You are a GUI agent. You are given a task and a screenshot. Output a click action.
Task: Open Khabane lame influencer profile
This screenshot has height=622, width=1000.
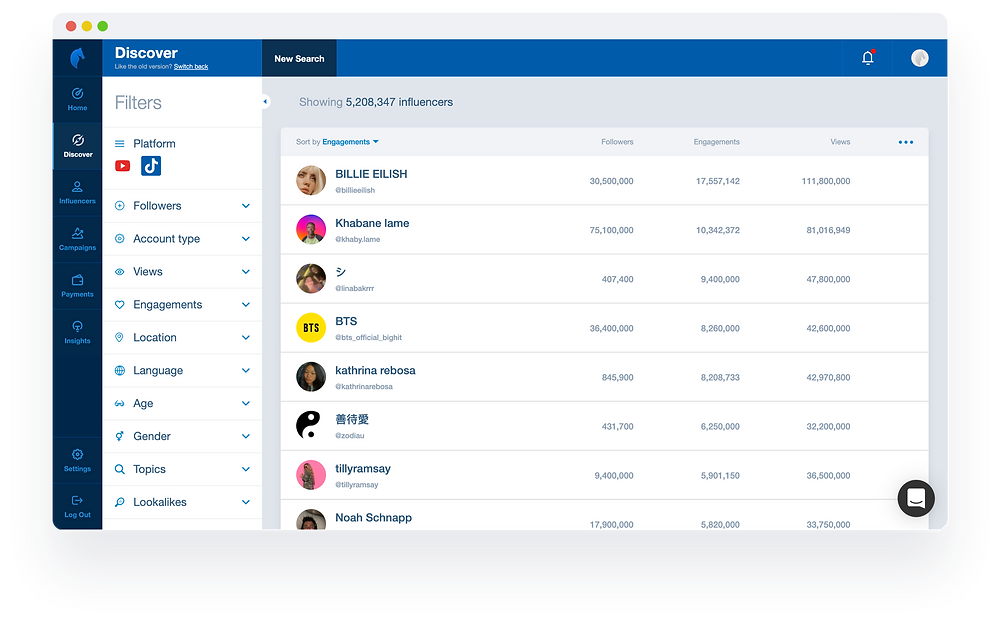pos(372,223)
